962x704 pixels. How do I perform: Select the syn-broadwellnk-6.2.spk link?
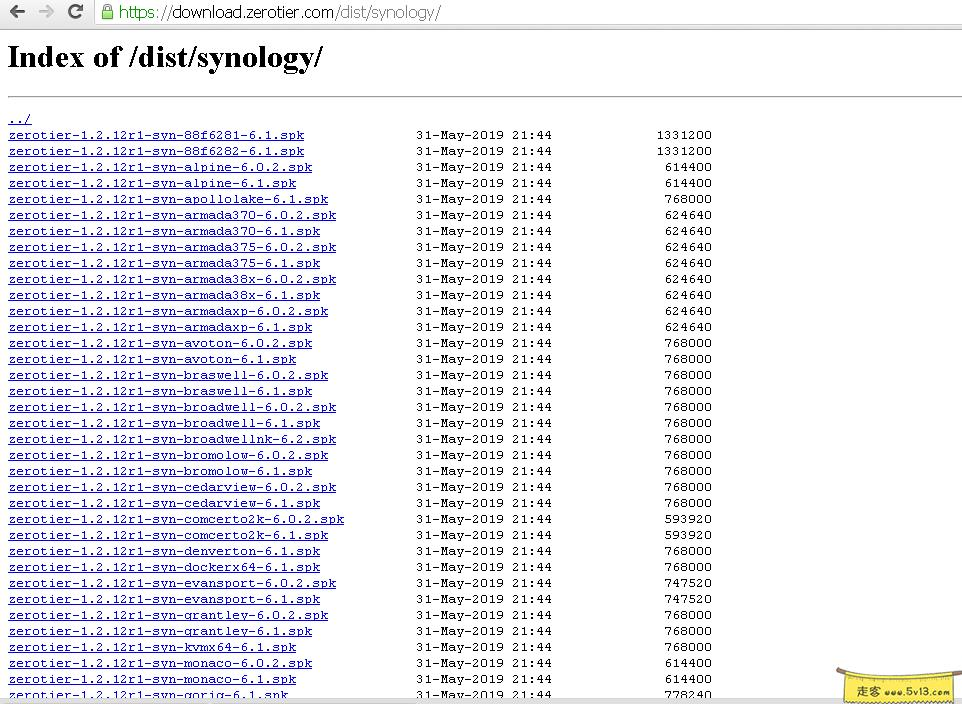(172, 439)
